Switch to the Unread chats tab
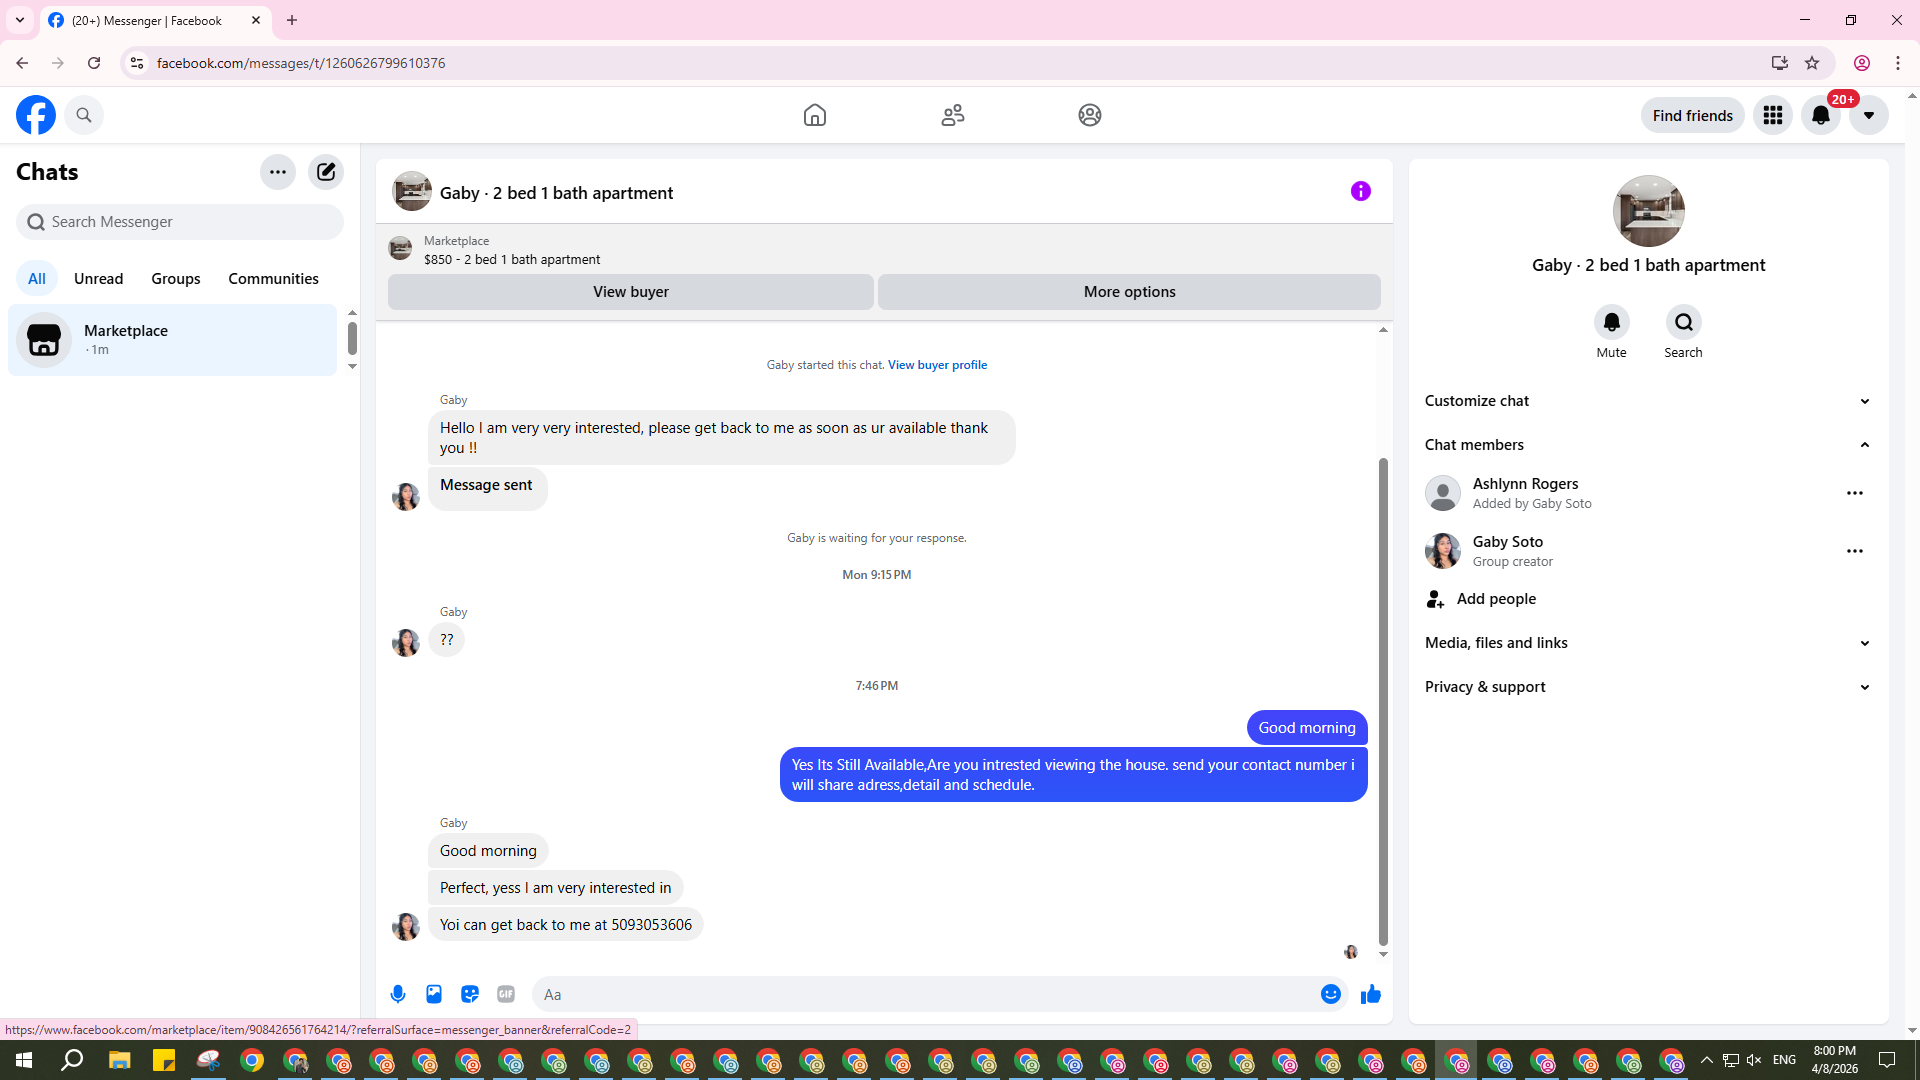 tap(98, 279)
